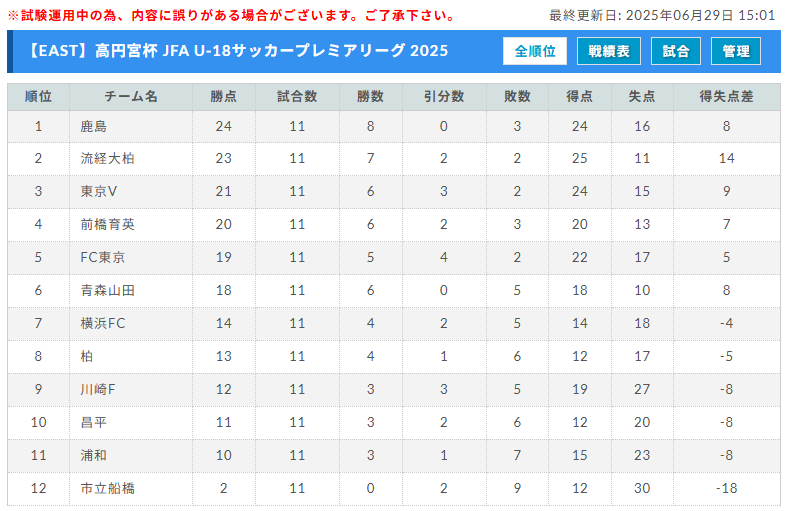The width and height of the screenshot is (787, 511).
Task: Click the チーム名 column header
Action: [131, 96]
